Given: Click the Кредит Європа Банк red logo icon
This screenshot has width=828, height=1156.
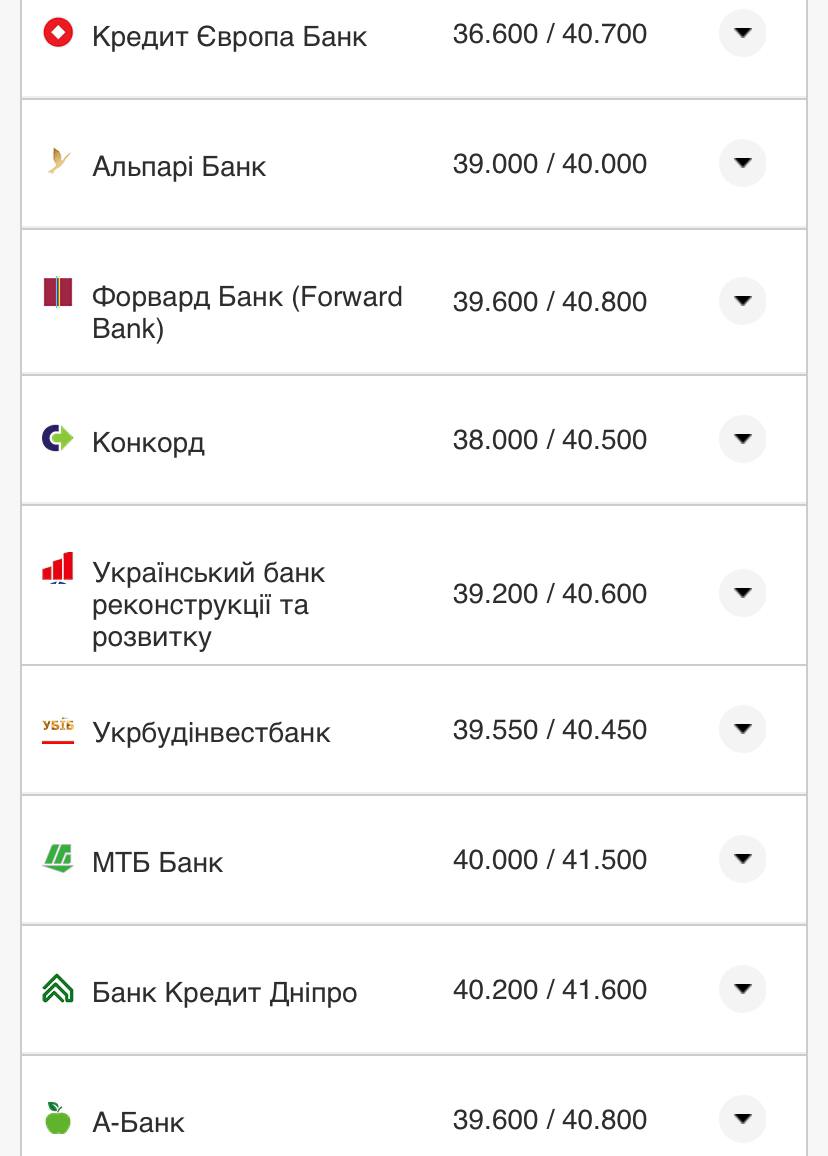Looking at the screenshot, I should tap(58, 33).
